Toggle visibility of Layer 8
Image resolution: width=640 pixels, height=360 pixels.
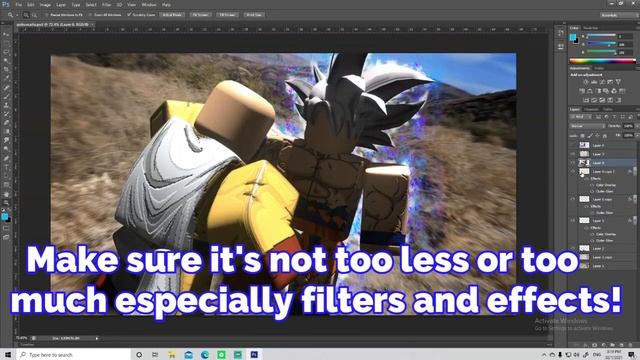[573, 145]
